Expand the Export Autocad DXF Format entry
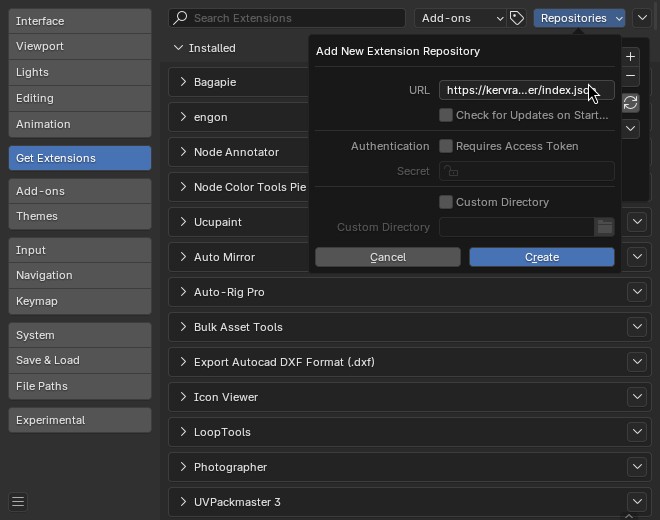 (183, 361)
